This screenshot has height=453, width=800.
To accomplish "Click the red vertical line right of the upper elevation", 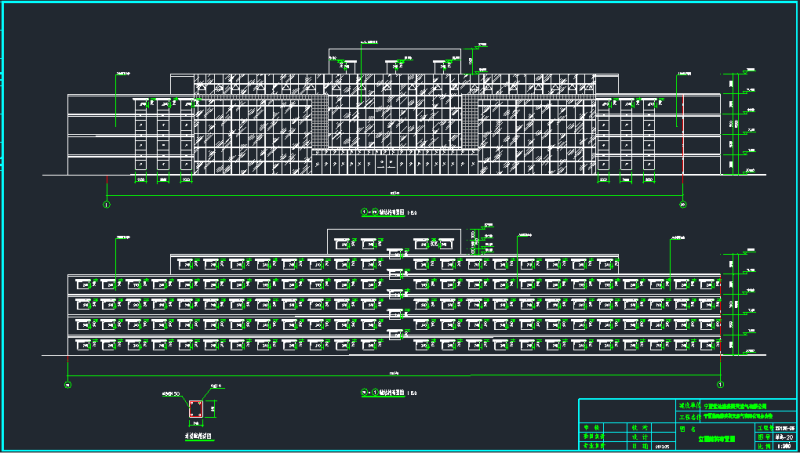I will point(683,140).
